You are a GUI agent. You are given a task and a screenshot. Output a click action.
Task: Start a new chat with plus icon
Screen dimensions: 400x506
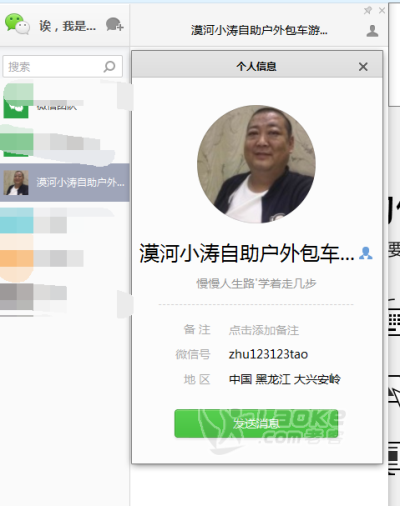click(x=114, y=25)
